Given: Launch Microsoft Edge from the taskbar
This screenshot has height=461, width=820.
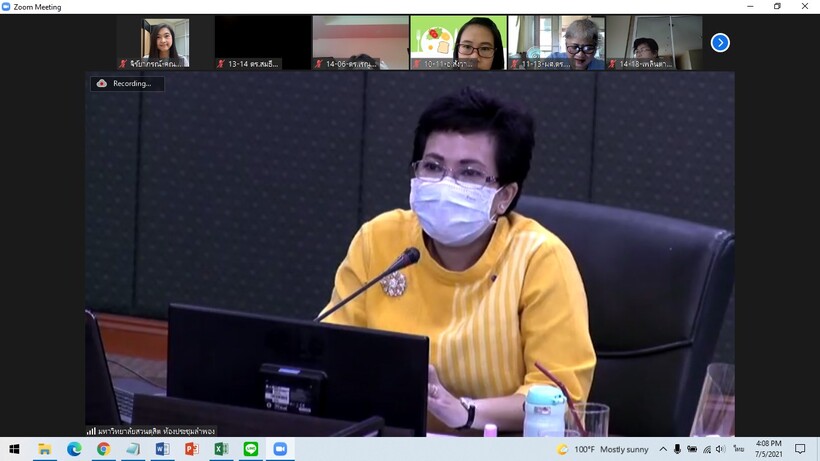Looking at the screenshot, I should 74,449.
